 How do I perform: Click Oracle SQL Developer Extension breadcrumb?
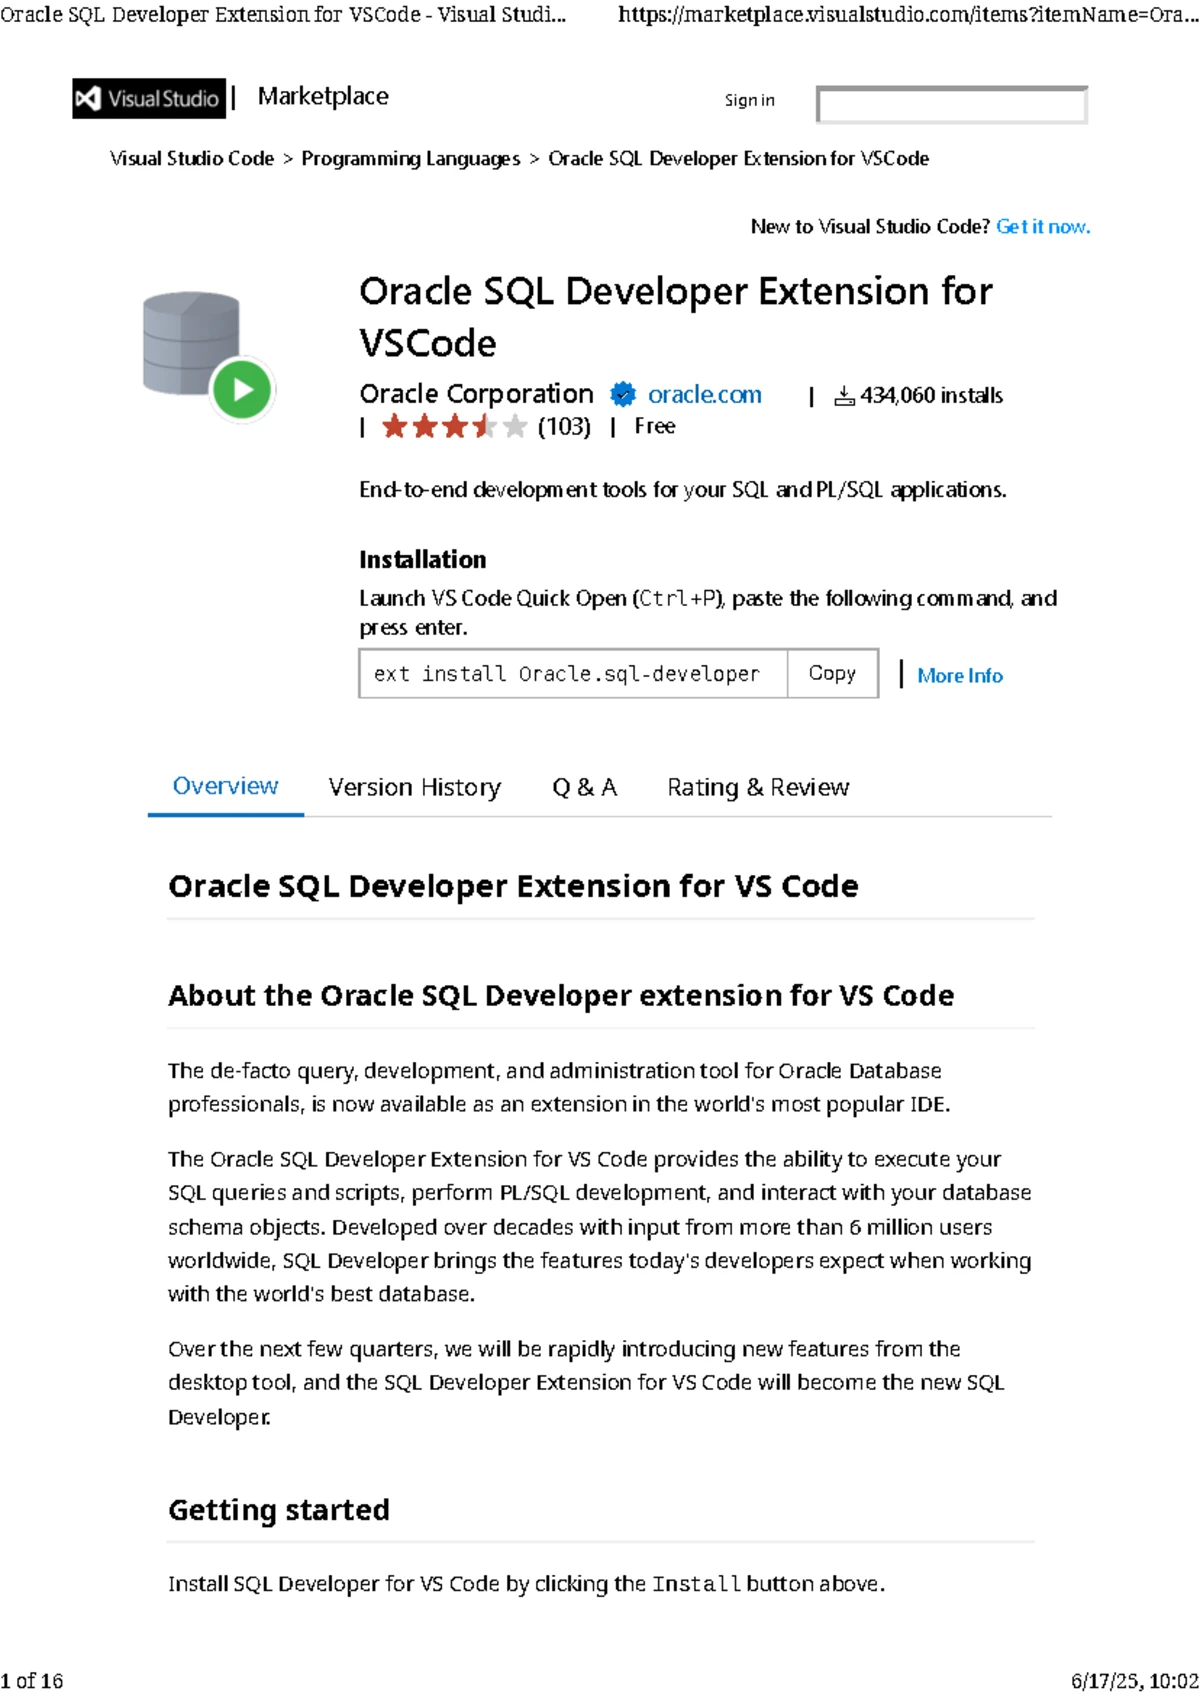[x=738, y=159]
